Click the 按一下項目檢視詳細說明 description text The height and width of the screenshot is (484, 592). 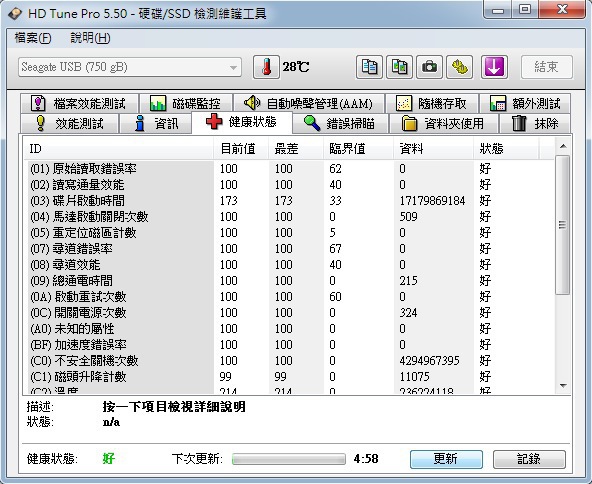coord(174,407)
